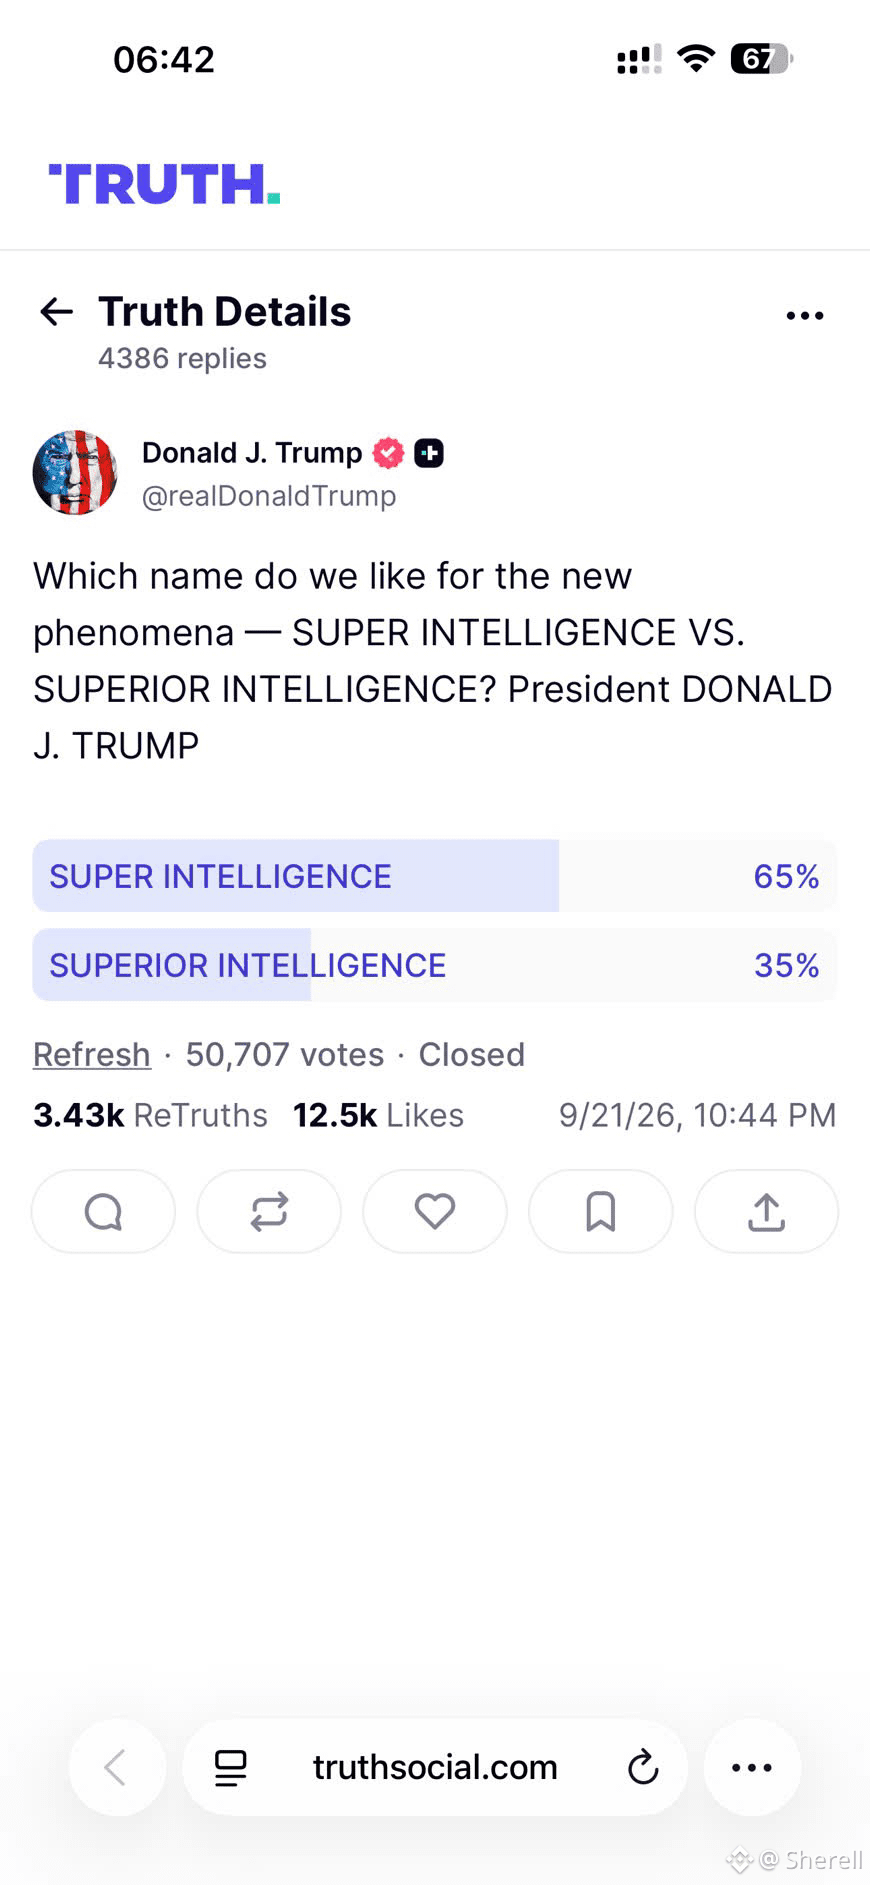Screen dimensions: 870x1885
Task: Select the SUPERIOR INTELLIGENCE poll option
Action: (435, 965)
